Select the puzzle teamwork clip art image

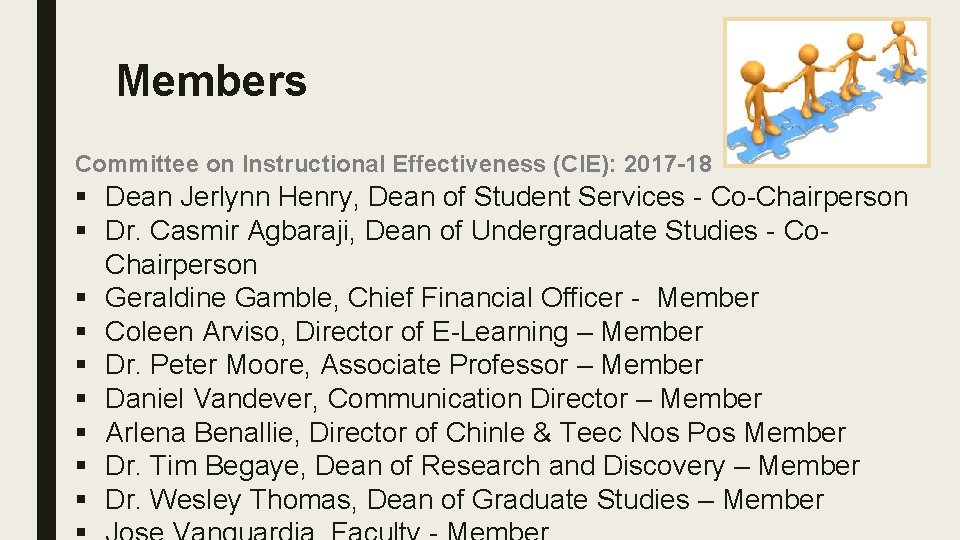click(826, 92)
